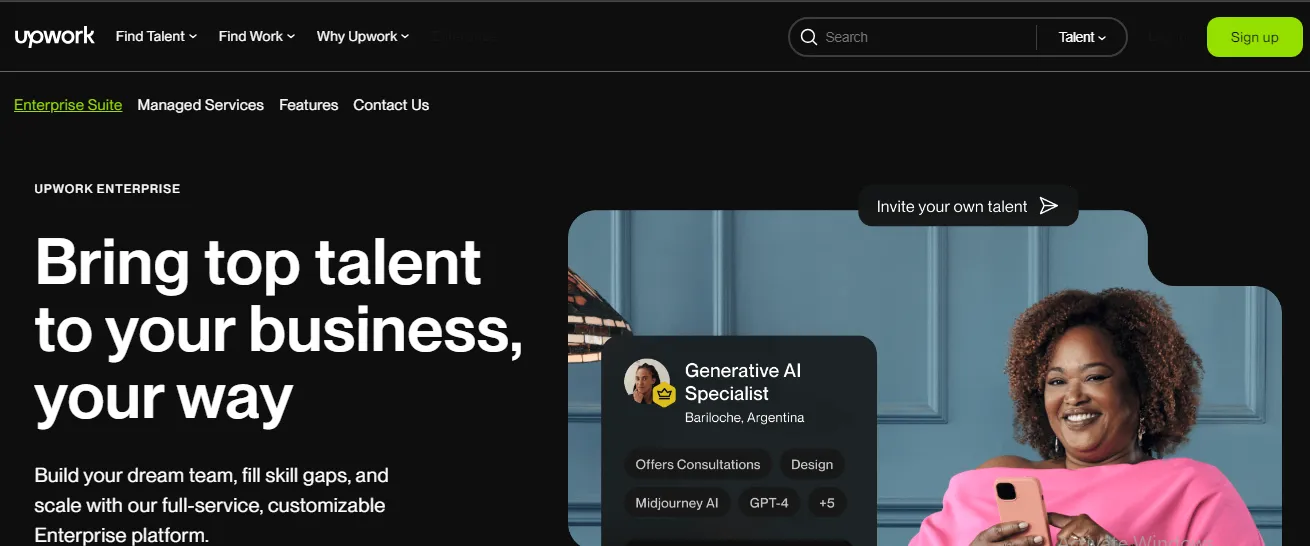Click the Upwork logo
The height and width of the screenshot is (546, 1310).
55,37
